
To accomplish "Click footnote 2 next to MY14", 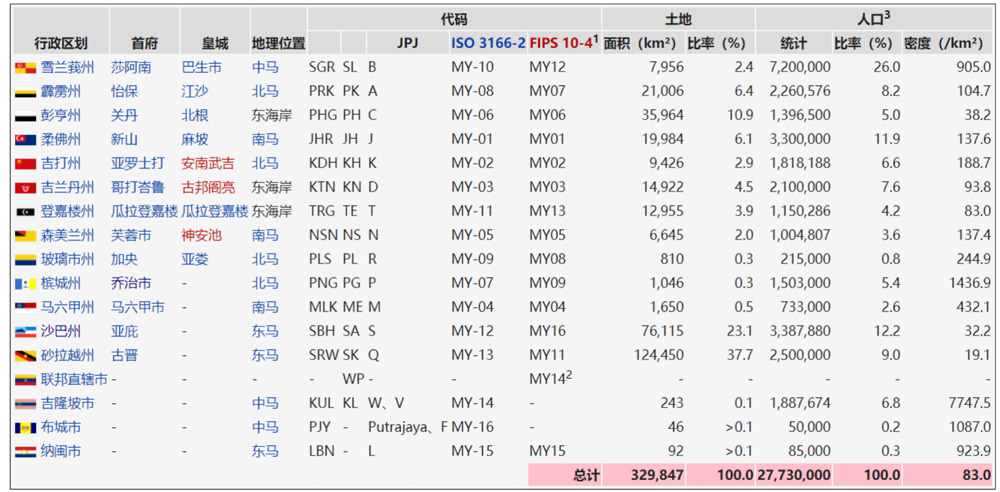I will point(569,375).
